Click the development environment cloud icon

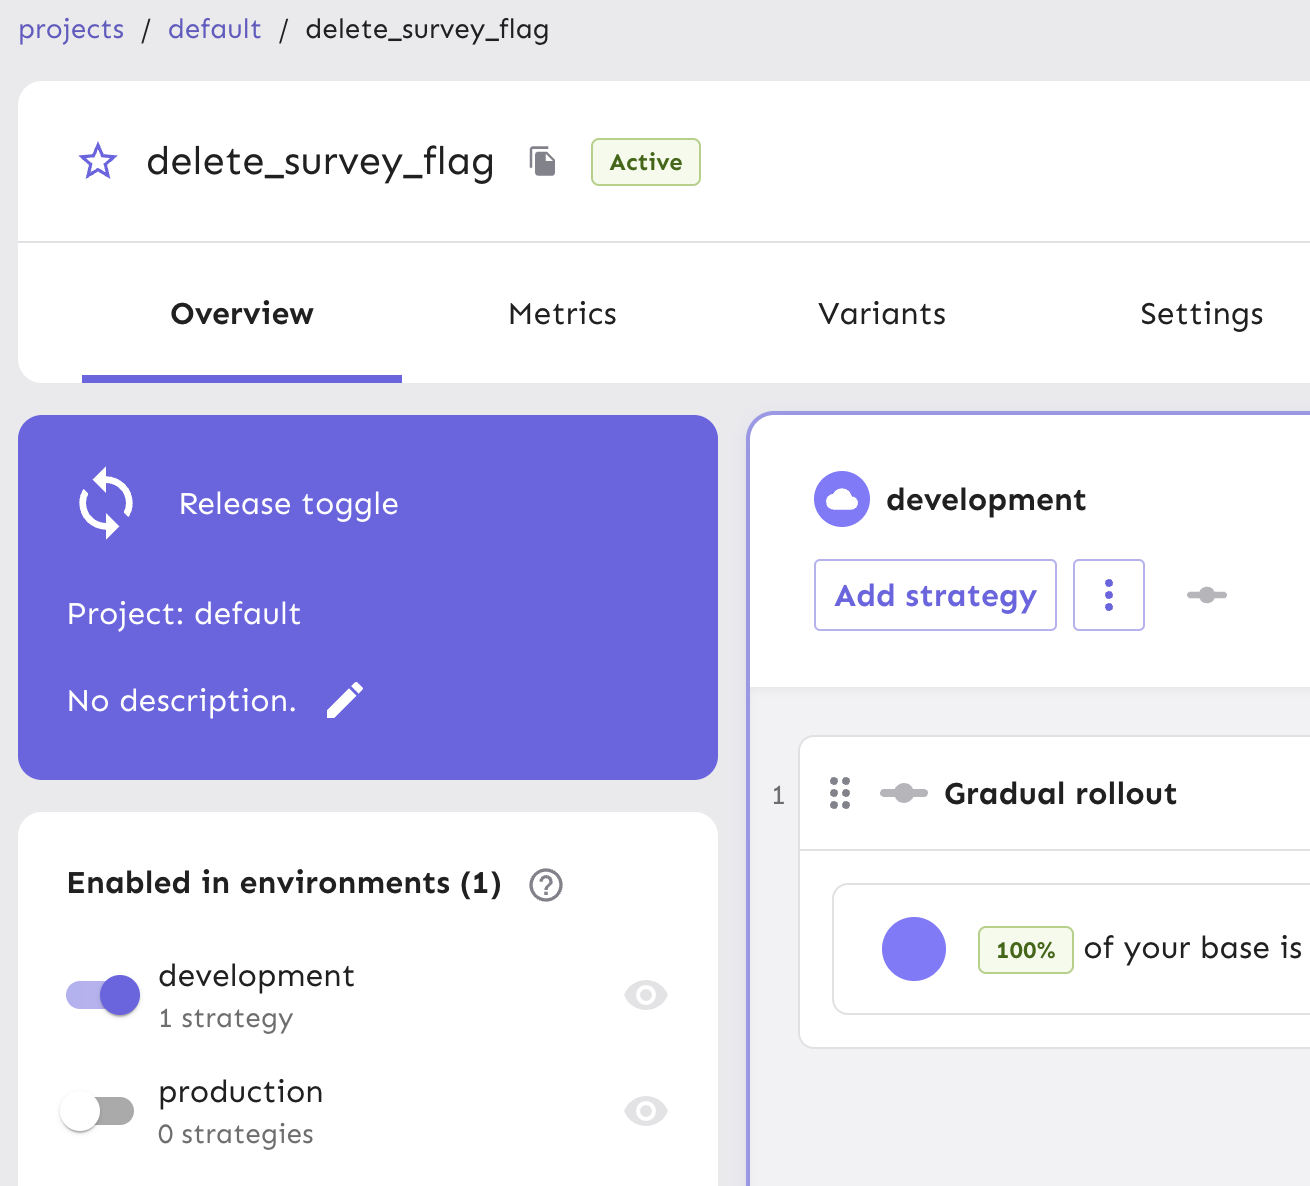[x=841, y=499]
